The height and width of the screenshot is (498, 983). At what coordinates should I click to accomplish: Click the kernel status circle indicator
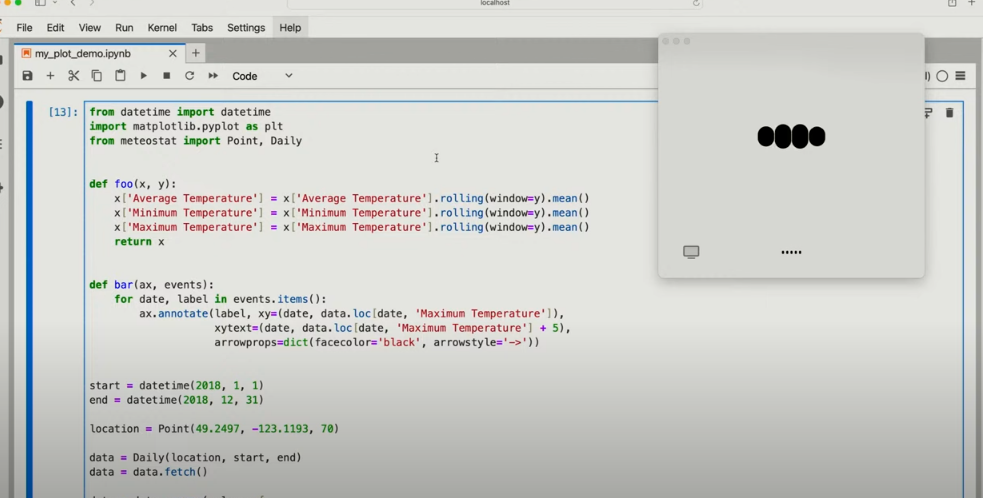tap(942, 76)
